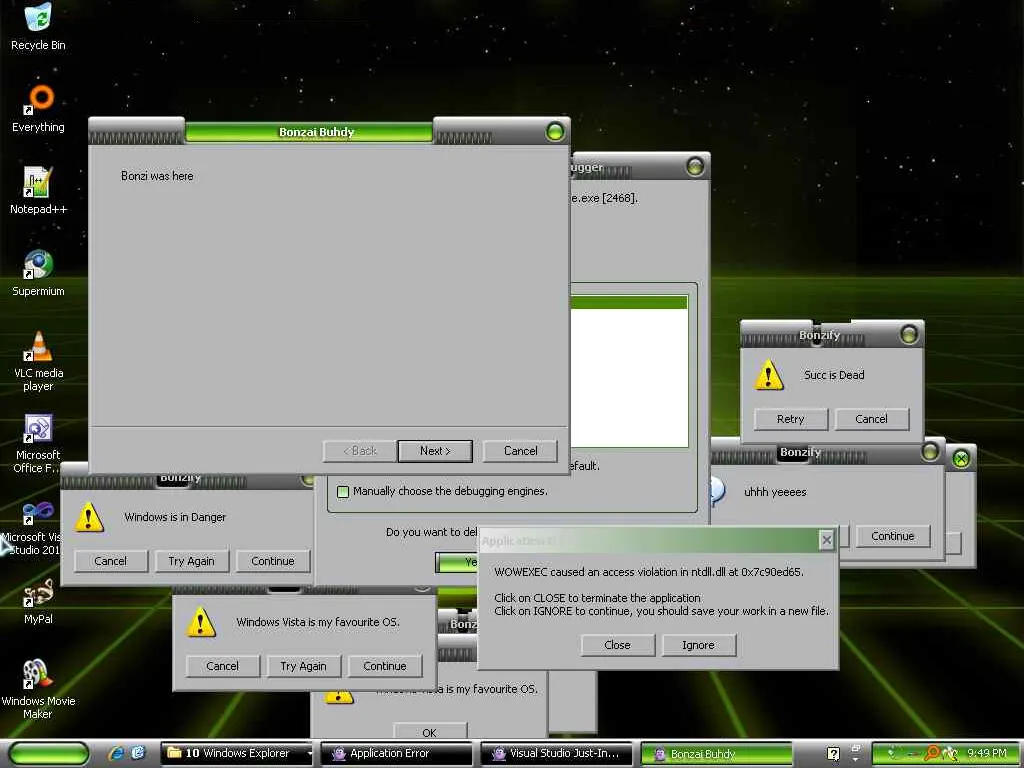Open the Recycle Bin desktop icon
The height and width of the screenshot is (768, 1024).
(38, 26)
